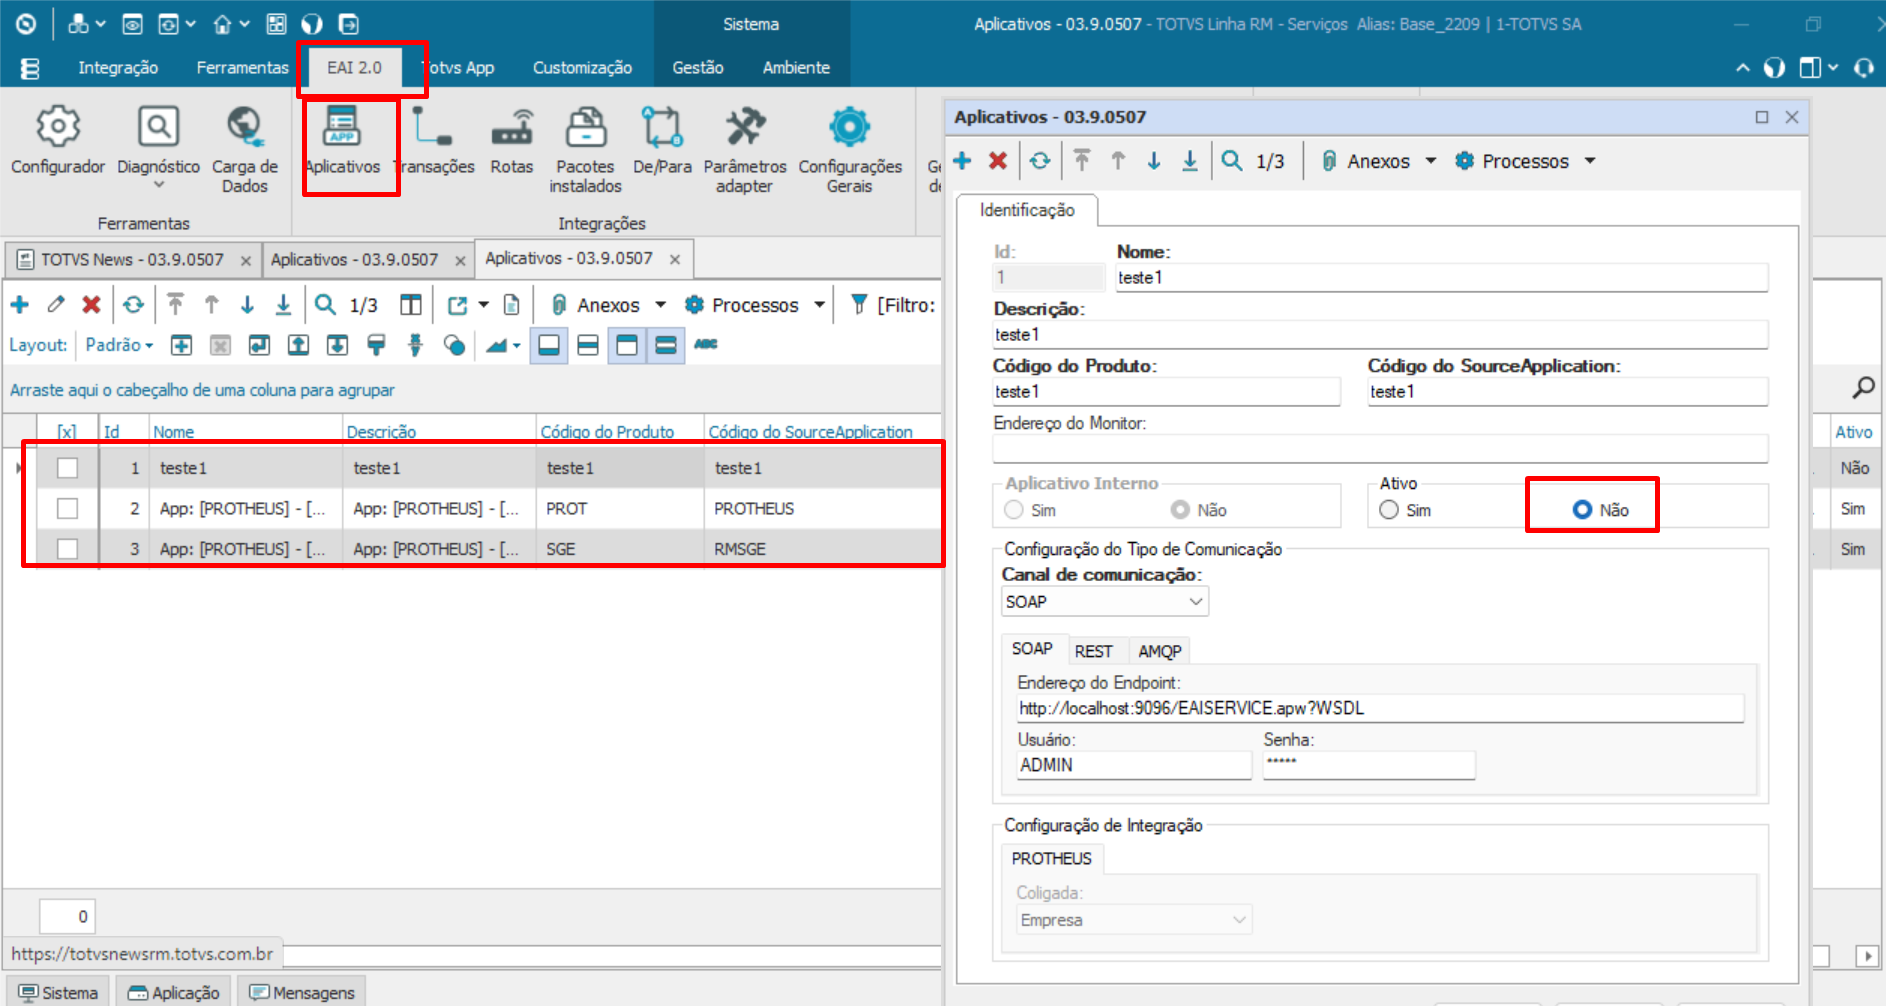The height and width of the screenshot is (1006, 1886).
Task: Click the pencil edit icon in grid toolbar
Action: [x=56, y=305]
